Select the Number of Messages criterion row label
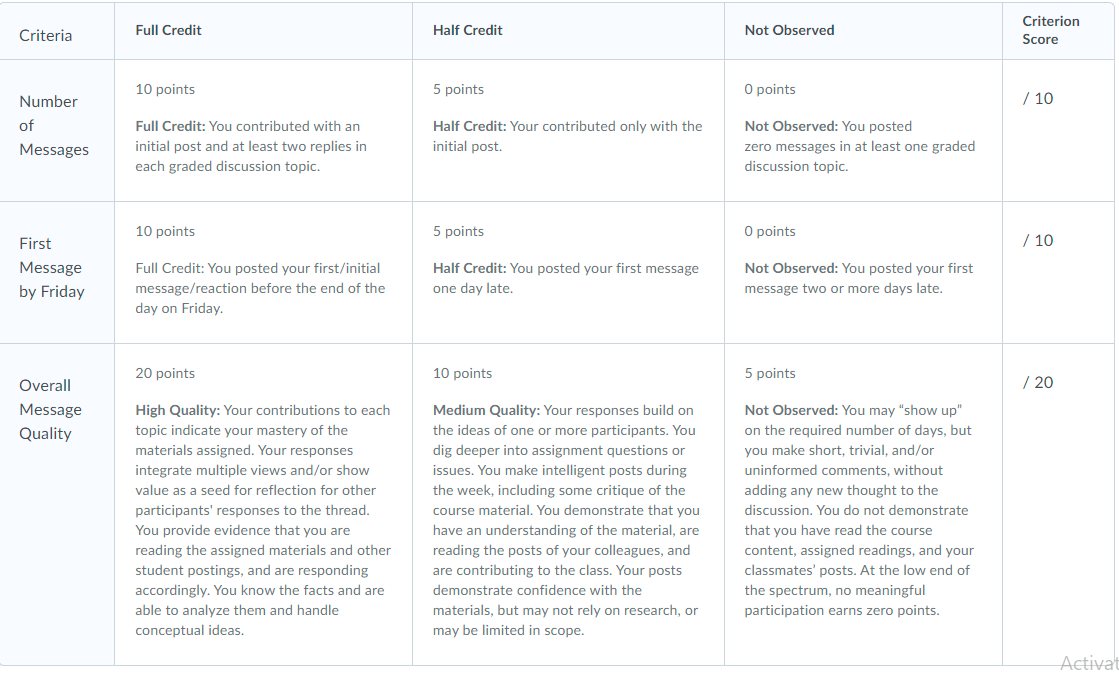The width and height of the screenshot is (1119, 674). [x=54, y=126]
